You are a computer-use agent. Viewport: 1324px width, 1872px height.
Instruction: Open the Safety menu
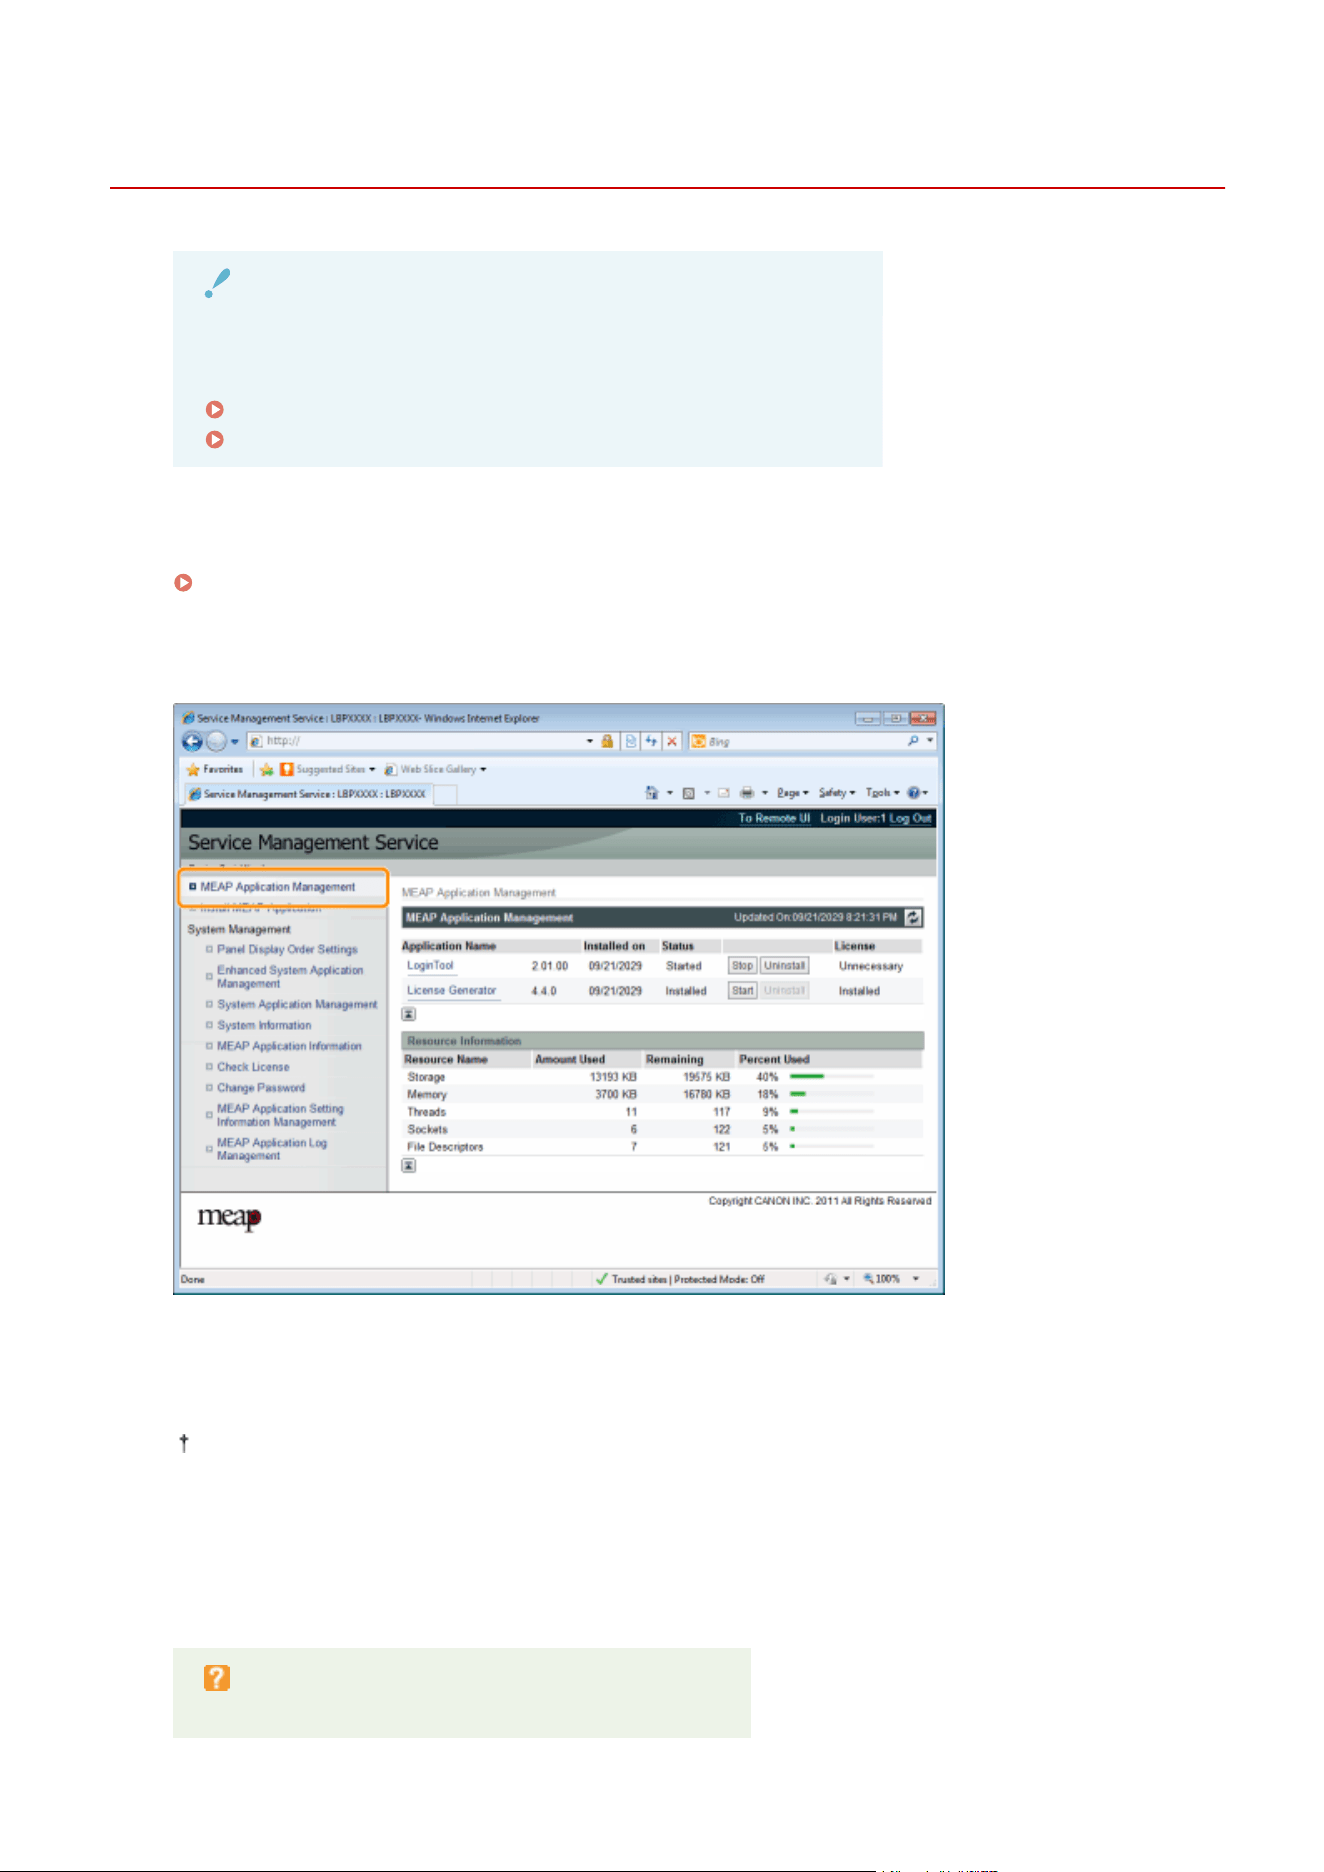[x=837, y=793]
